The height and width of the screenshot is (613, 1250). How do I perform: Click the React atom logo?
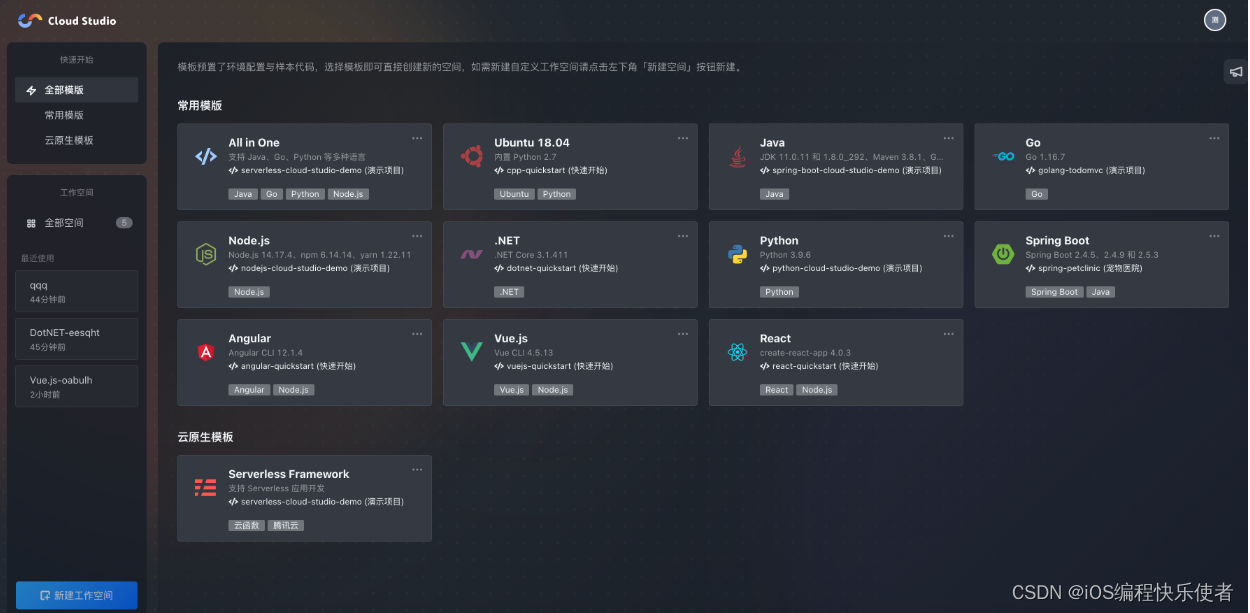pyautogui.click(x=737, y=352)
